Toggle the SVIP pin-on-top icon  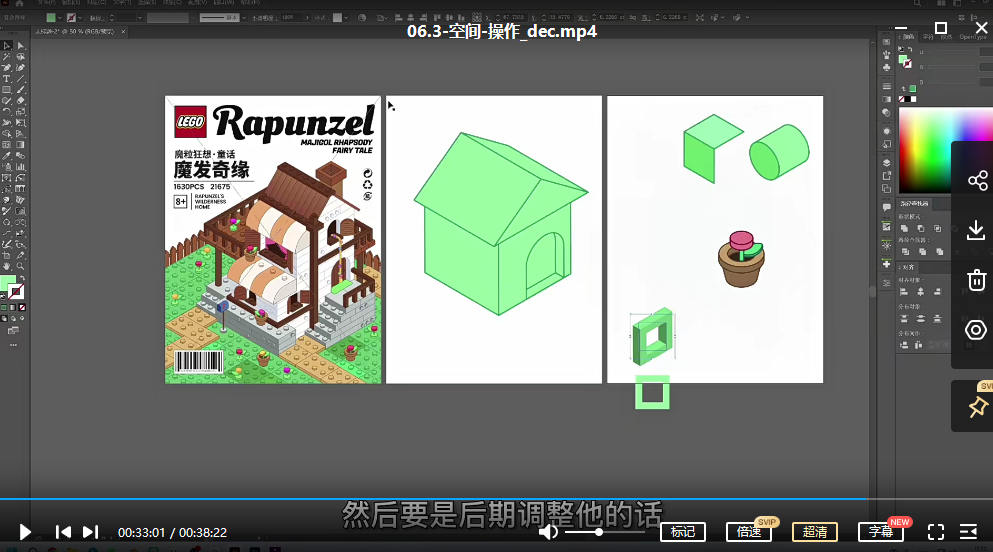pyautogui.click(x=977, y=407)
